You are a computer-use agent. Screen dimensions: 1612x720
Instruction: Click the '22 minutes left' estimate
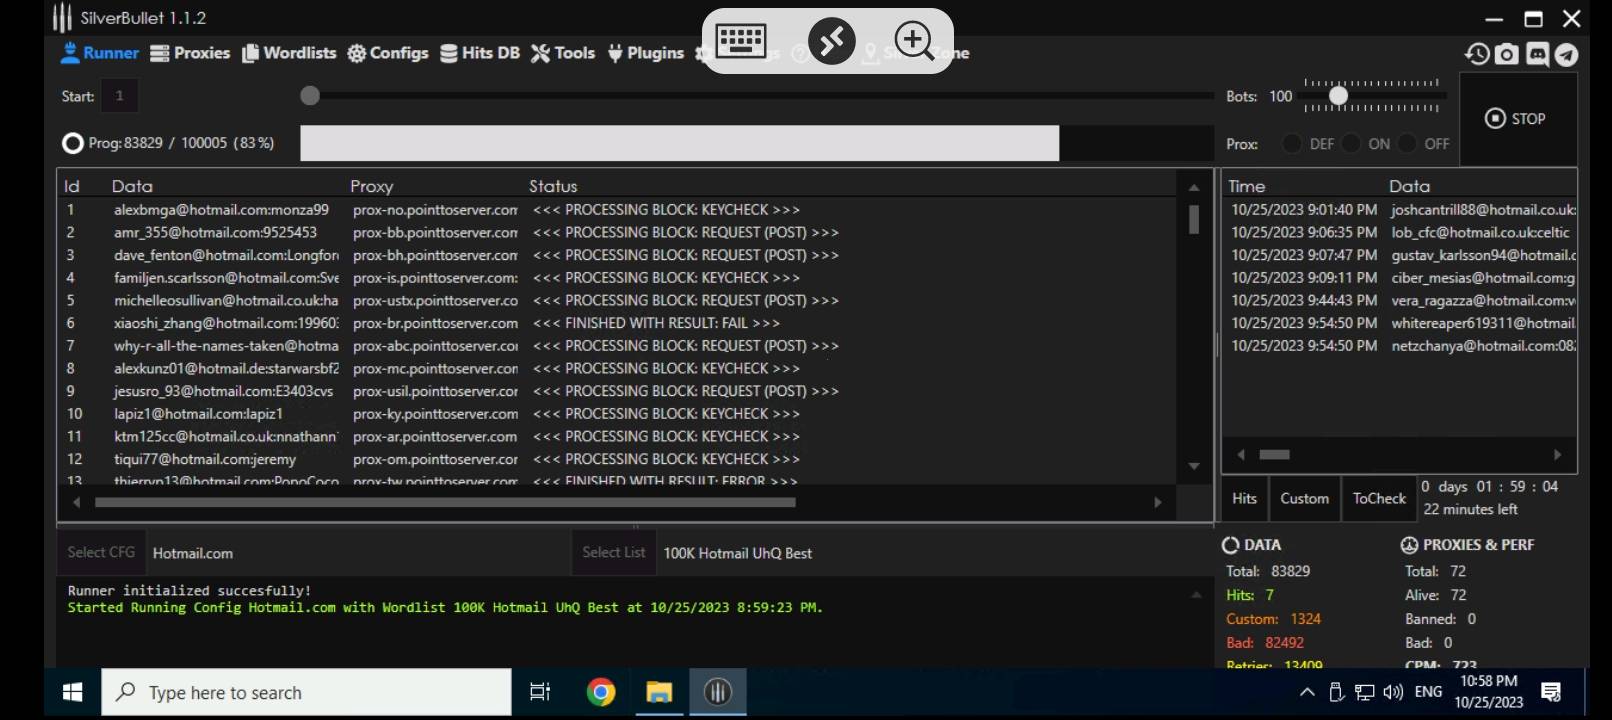[1470, 509]
